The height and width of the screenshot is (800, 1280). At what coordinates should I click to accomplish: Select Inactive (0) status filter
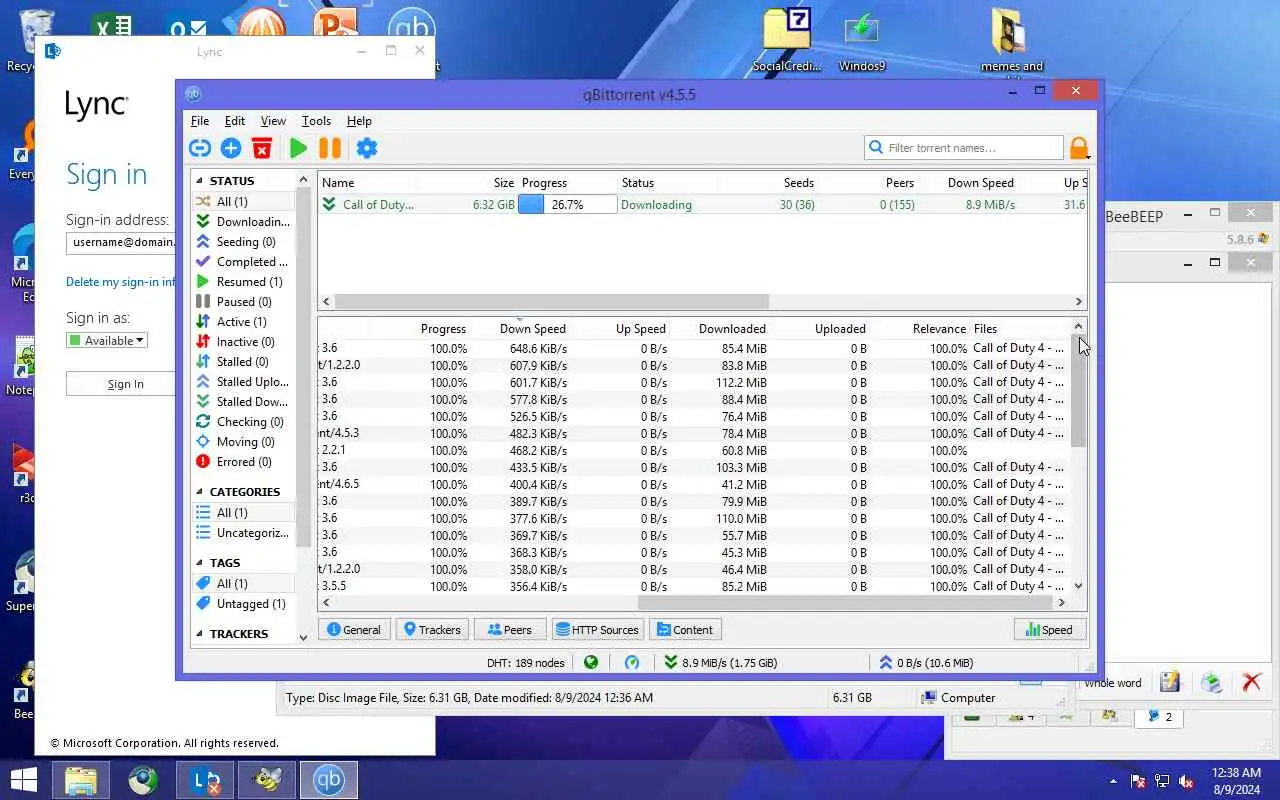click(x=243, y=342)
